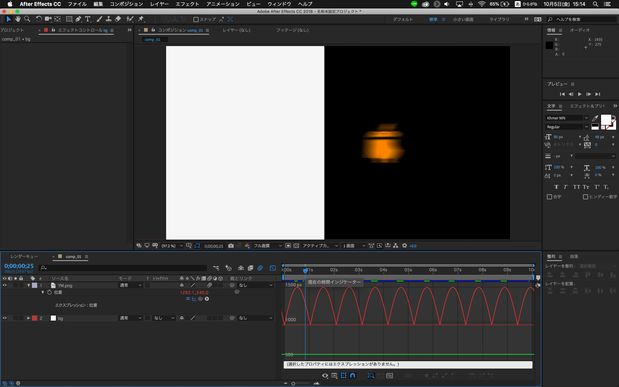Open the Composition menu in menu bar
This screenshot has height=387, width=619.
point(126,4)
